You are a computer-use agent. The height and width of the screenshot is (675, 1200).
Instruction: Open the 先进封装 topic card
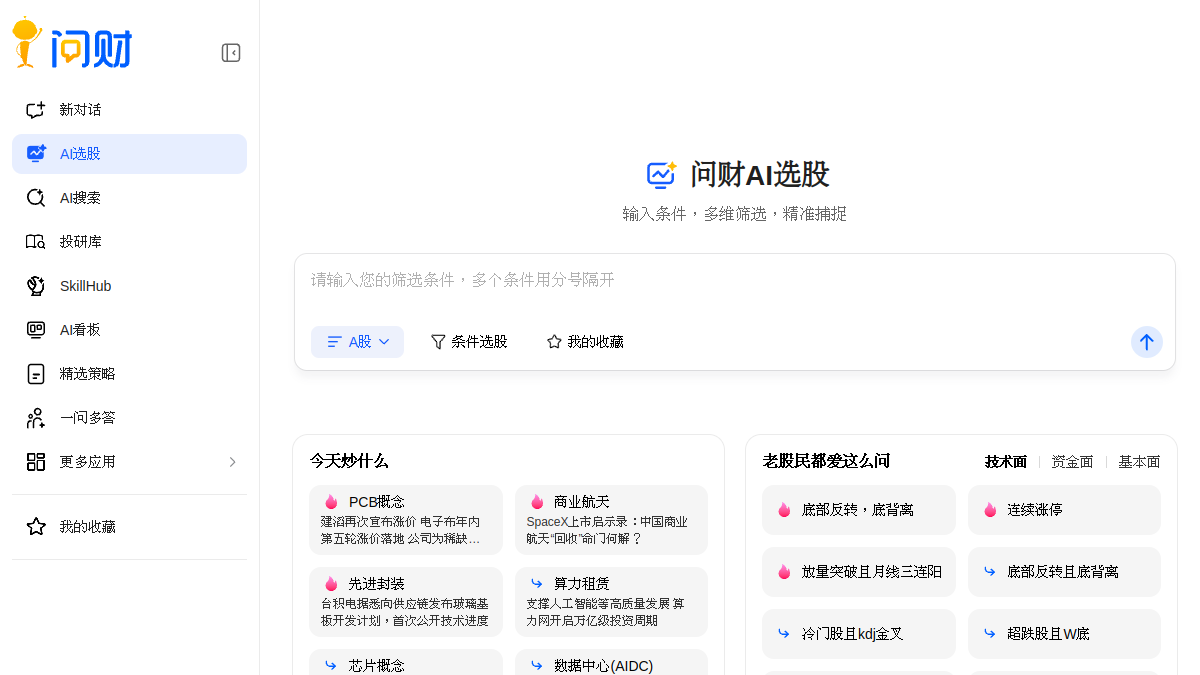406,602
